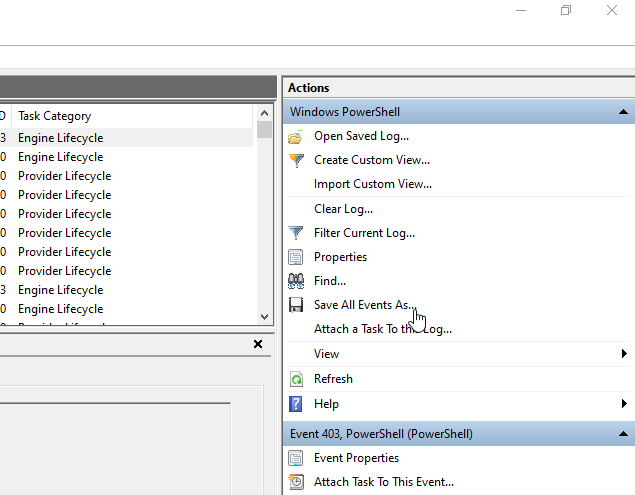Open Saved Log from Actions pane
Screen dimensions: 635x495
click(x=361, y=136)
